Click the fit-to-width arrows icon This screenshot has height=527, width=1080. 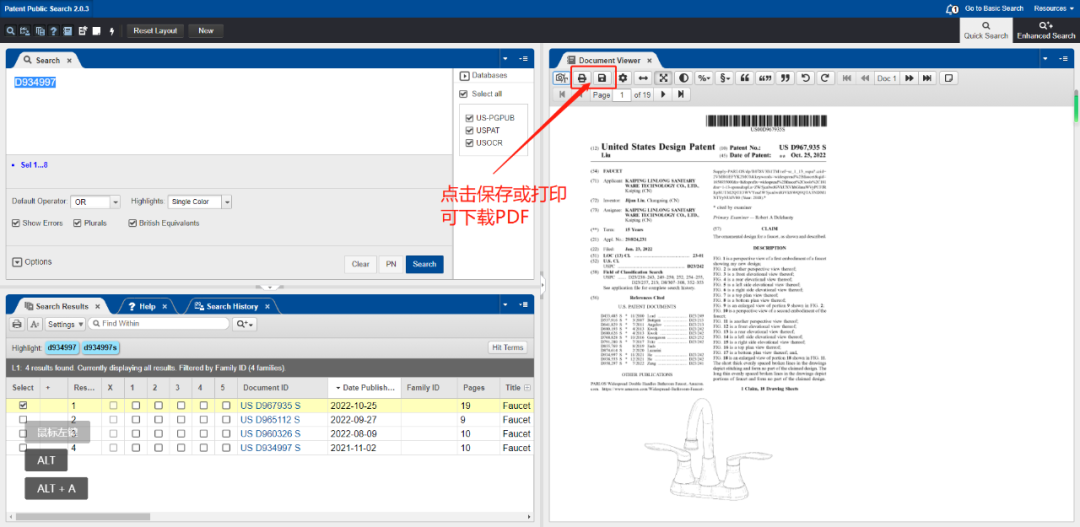point(643,78)
